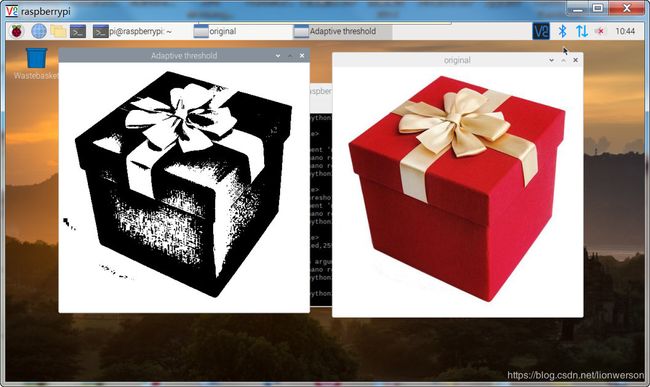Select 'Adaptive threshold' taskbar entry

(x=342, y=31)
